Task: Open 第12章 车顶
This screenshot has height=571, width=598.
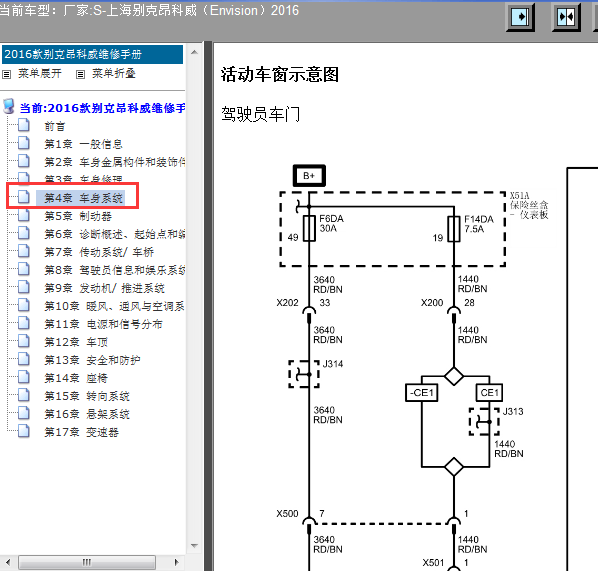Action: point(76,342)
